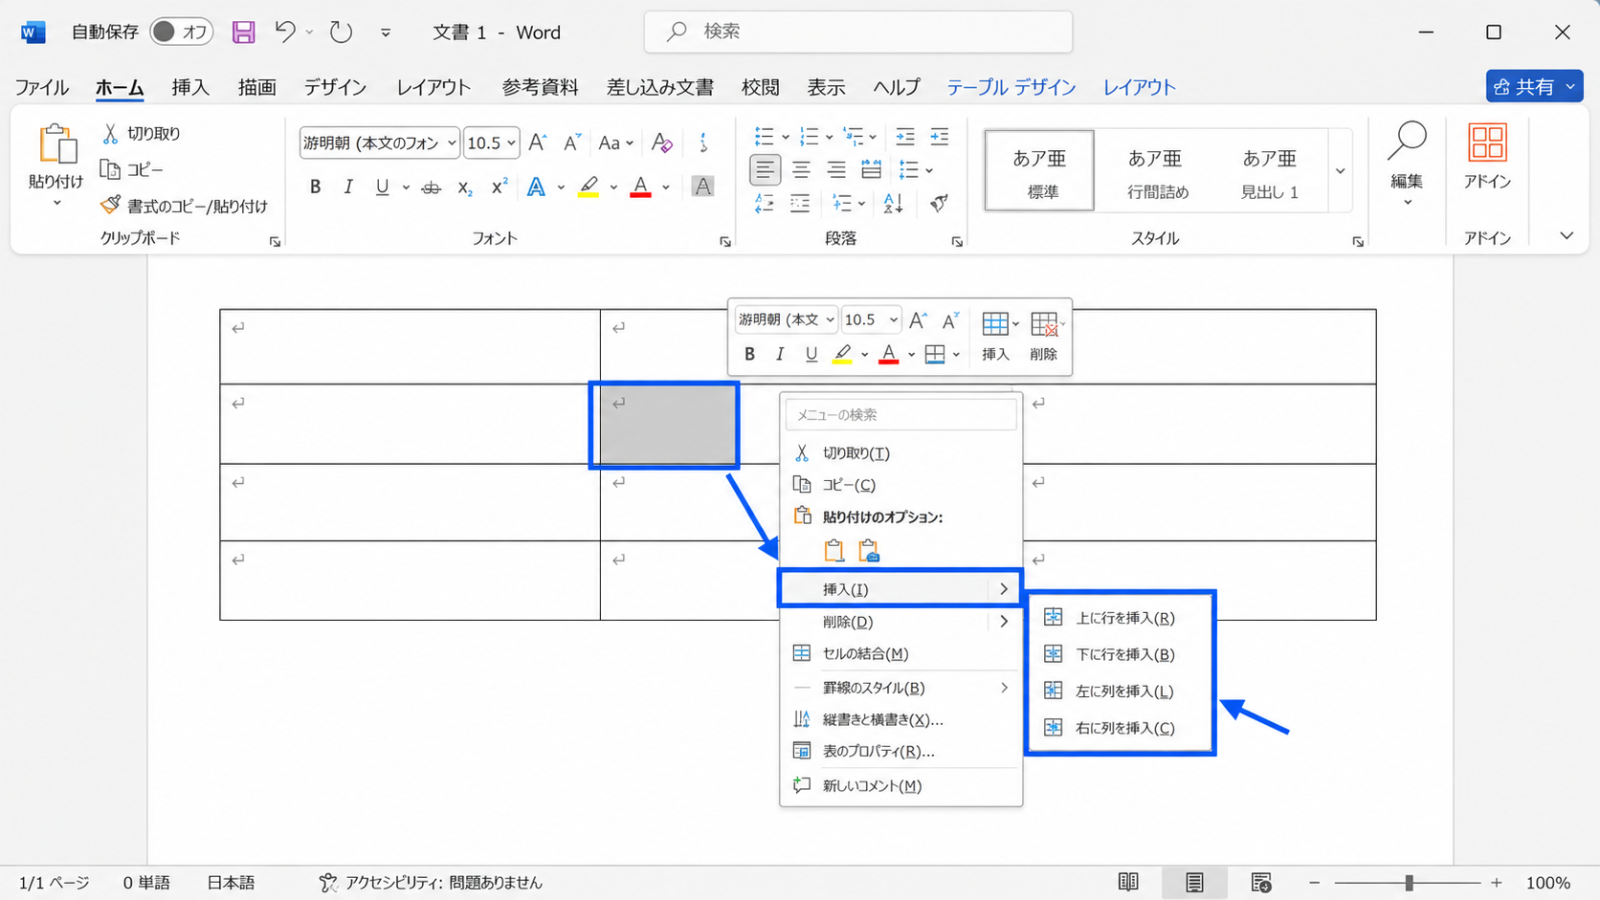Apply the 見出し 1 style

click(x=1269, y=171)
